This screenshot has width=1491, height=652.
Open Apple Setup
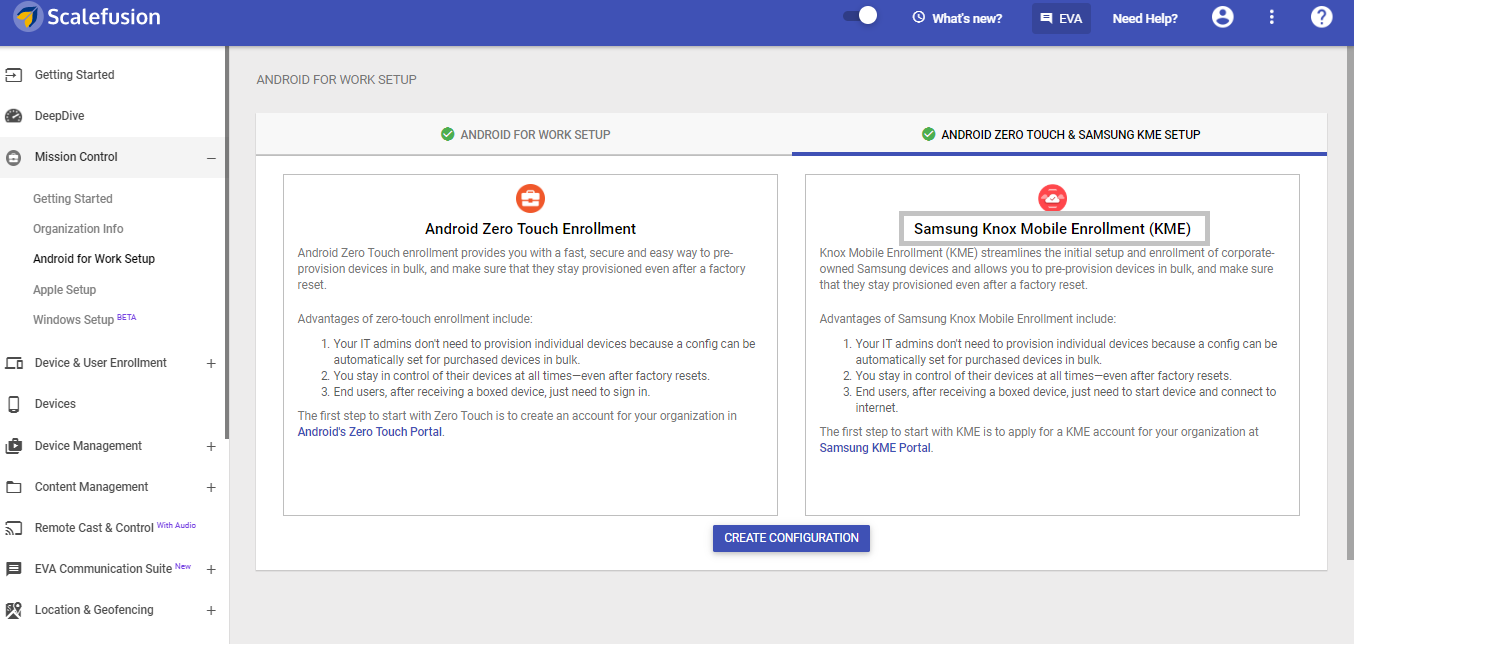[65, 290]
